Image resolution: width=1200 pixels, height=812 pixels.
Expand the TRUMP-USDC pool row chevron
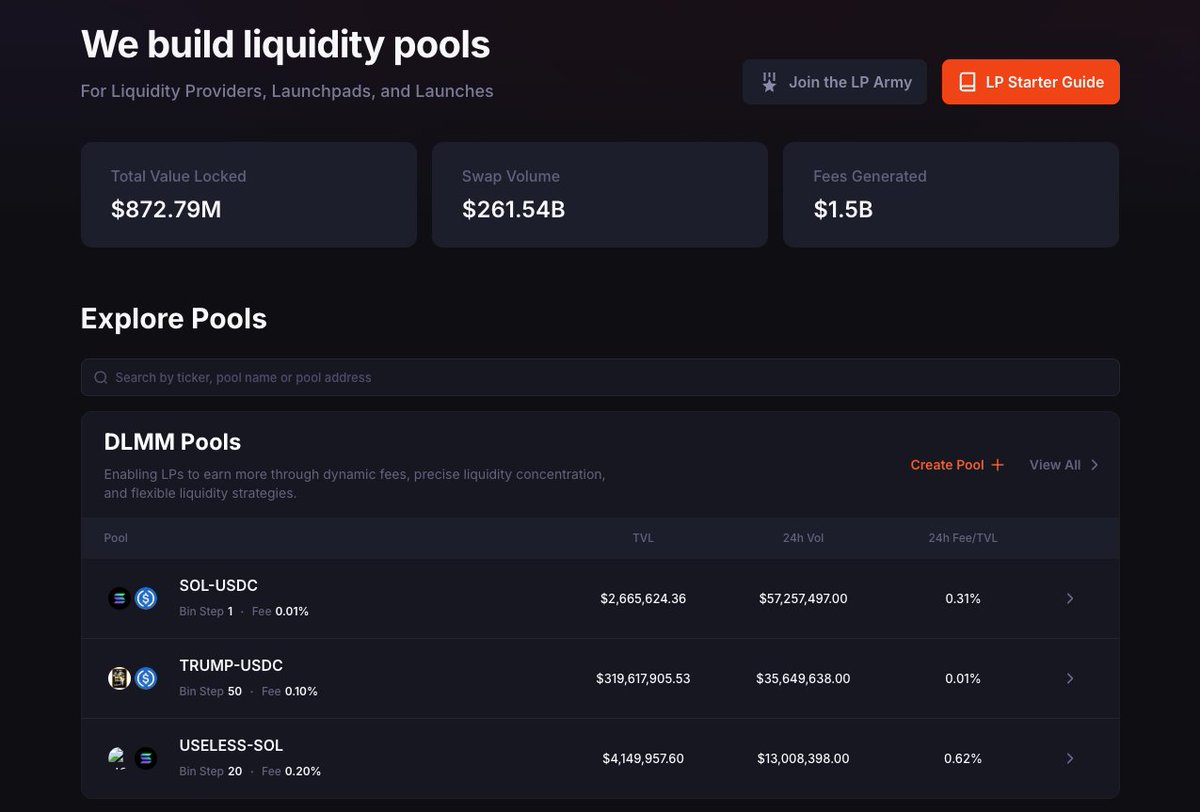coord(1069,678)
